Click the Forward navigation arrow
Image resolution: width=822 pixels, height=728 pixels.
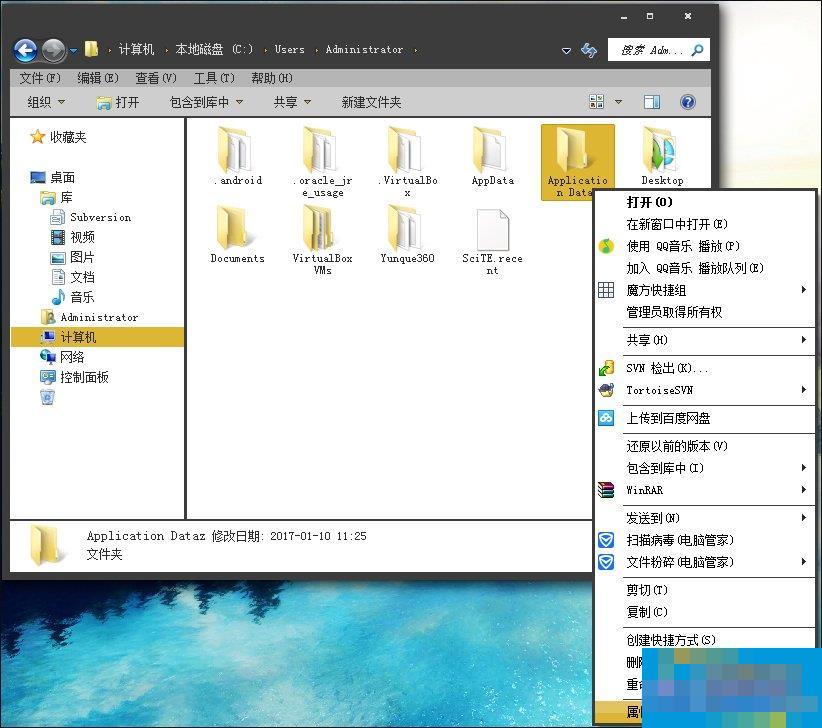(53, 50)
